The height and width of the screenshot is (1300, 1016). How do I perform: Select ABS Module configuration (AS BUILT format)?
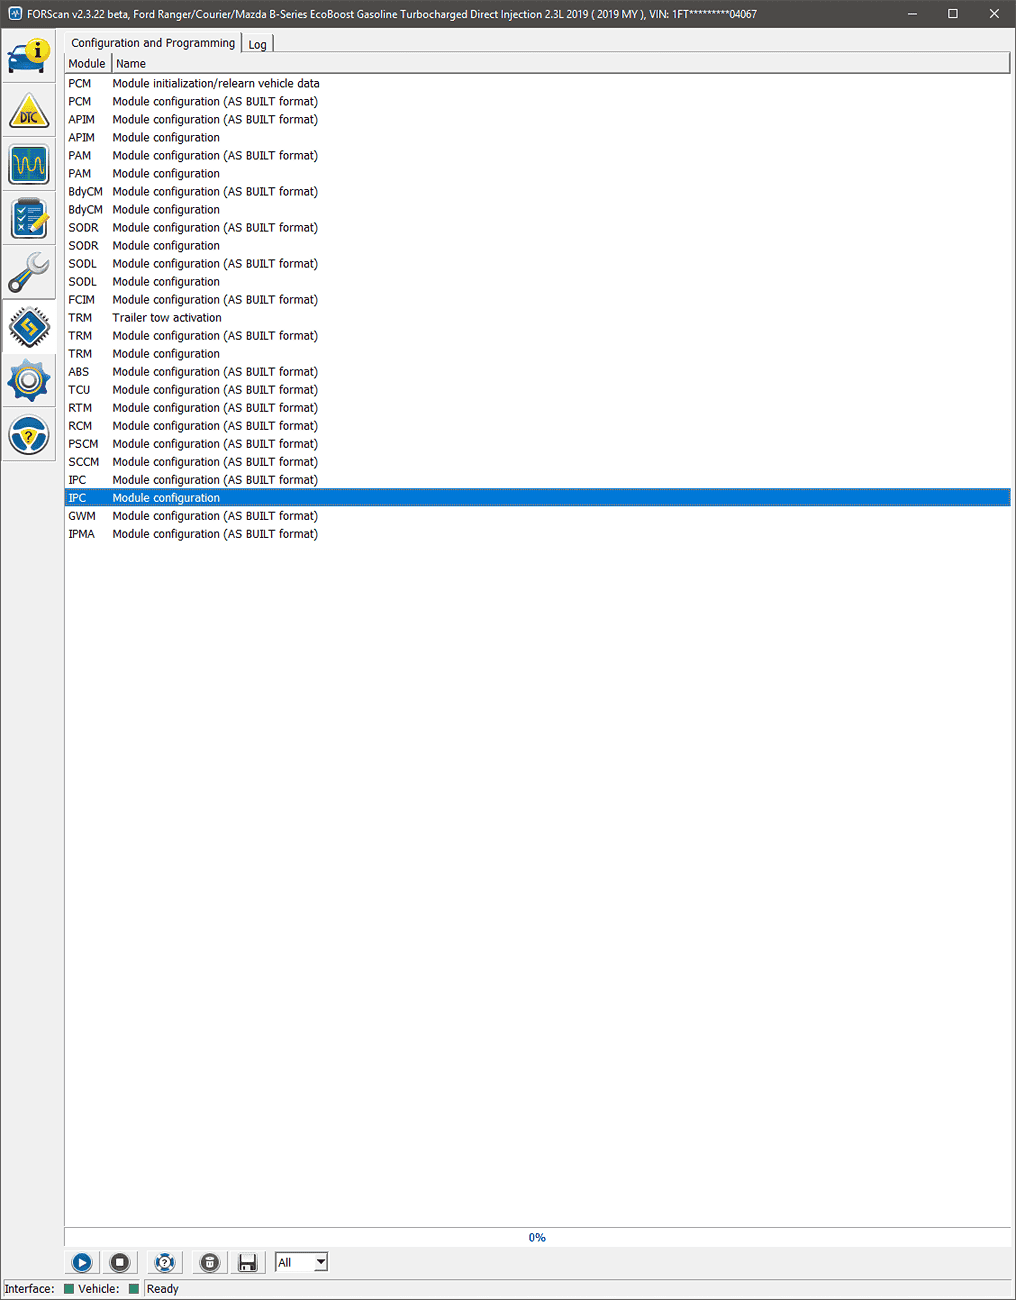[538, 372]
